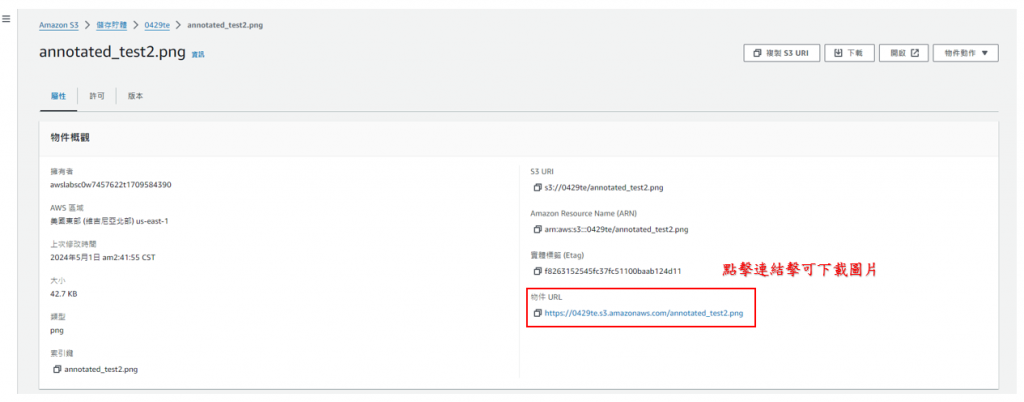Switch to the 版本 tab
Screen dimensions: 1024x402
pyautogui.click(x=135, y=96)
